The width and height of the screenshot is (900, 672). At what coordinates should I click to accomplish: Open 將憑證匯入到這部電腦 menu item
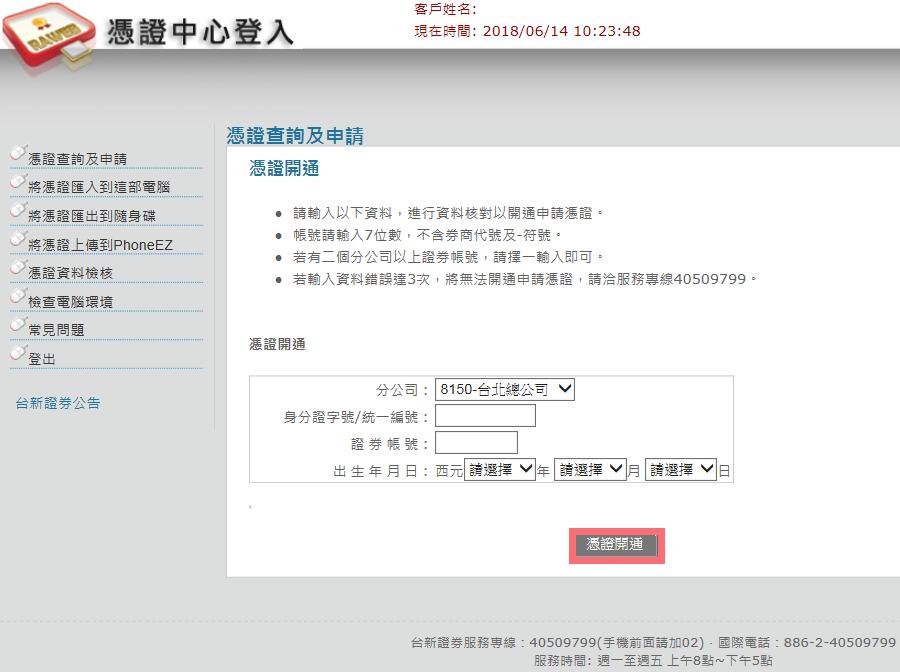[x=99, y=187]
